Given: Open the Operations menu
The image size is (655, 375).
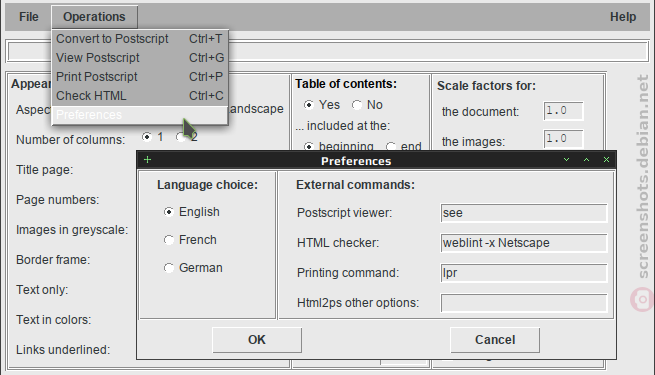Looking at the screenshot, I should (94, 17).
